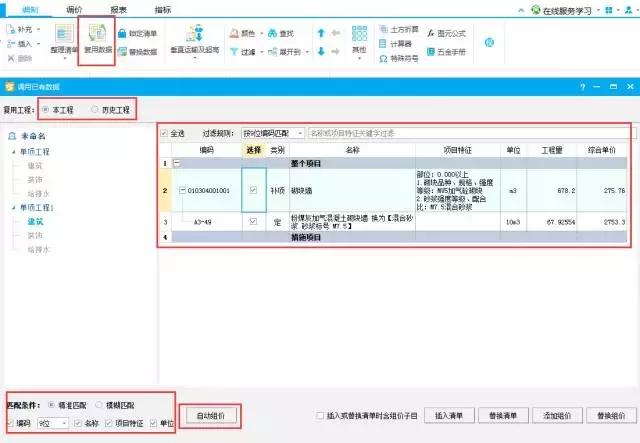Uncheck the select box for row A3-49

(253, 222)
